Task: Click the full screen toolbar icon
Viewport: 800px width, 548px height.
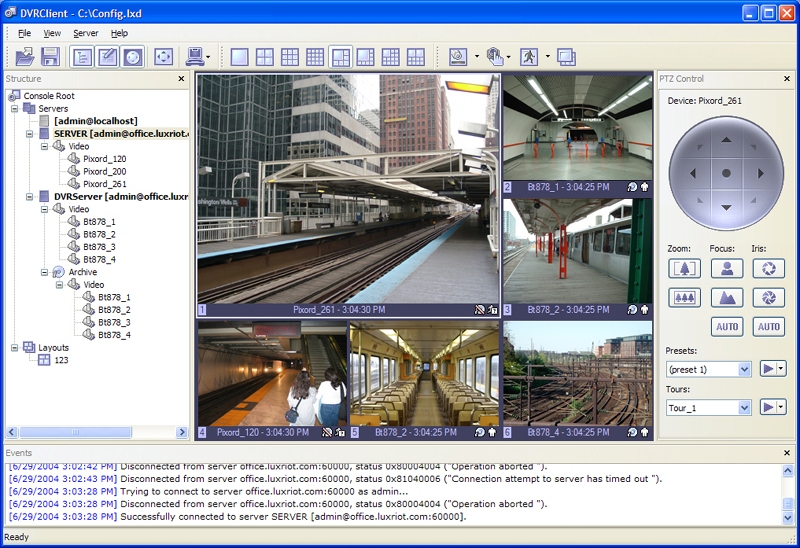Action: (164, 57)
